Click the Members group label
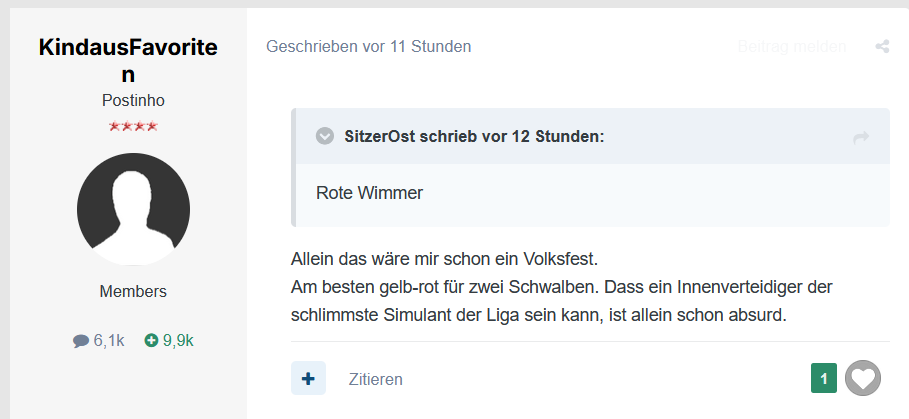909x419 pixels. (133, 292)
